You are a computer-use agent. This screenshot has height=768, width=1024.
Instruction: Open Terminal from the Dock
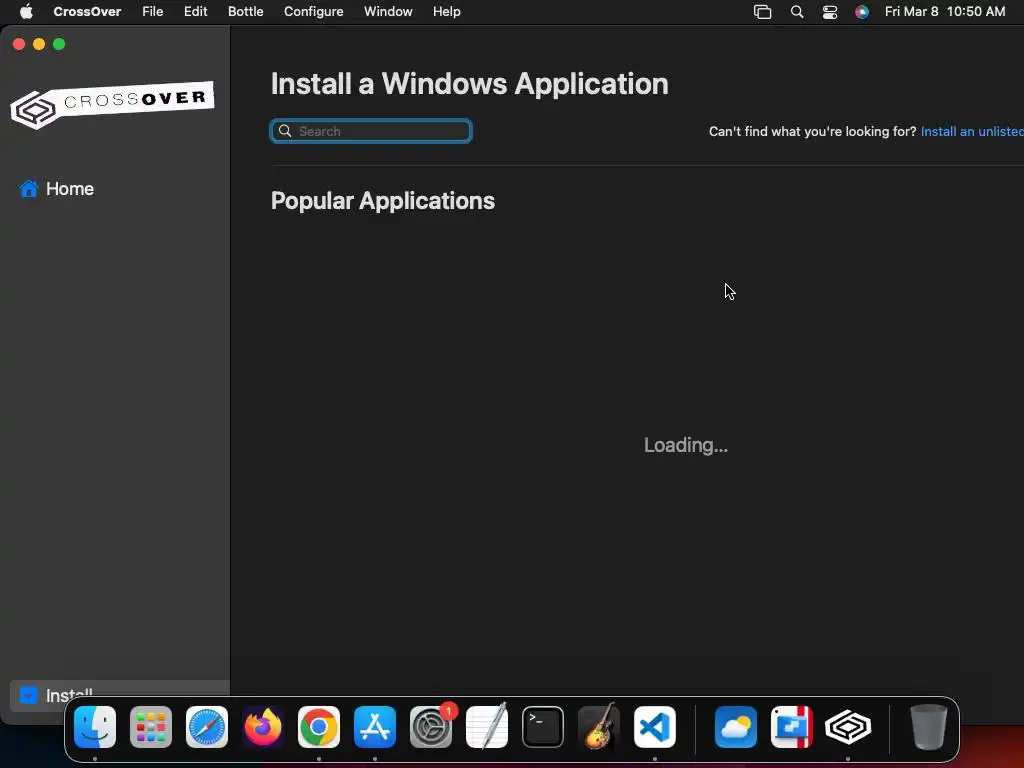pyautogui.click(x=543, y=727)
